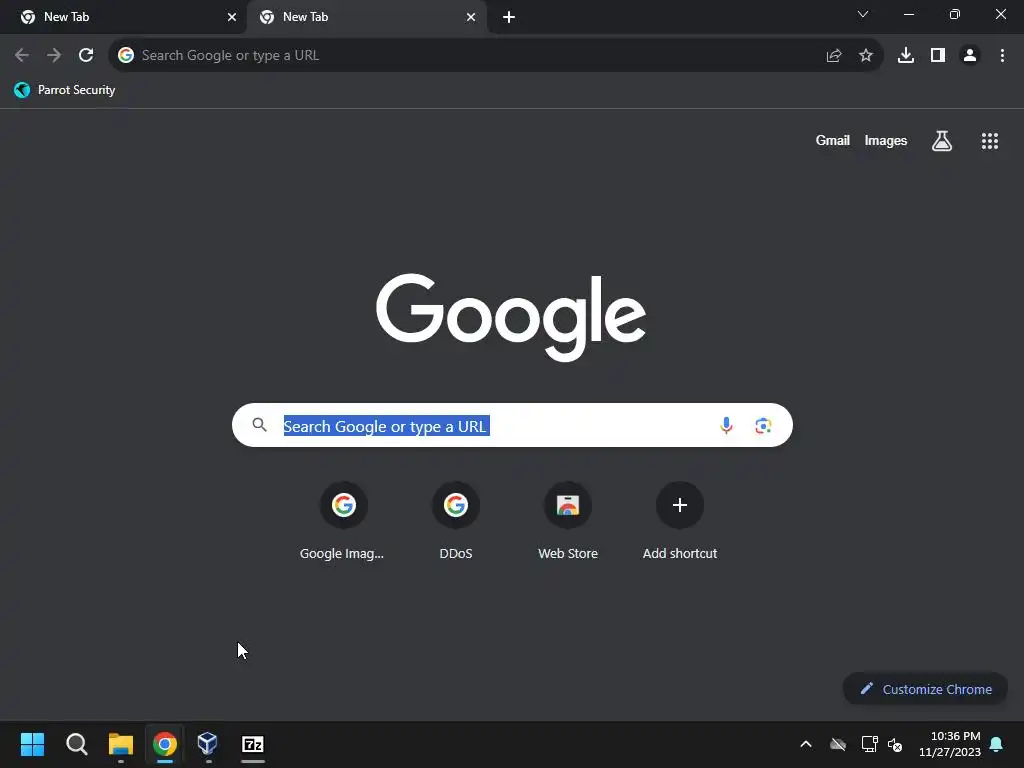Expand the tab search chevron
The image size is (1024, 768).
click(863, 14)
